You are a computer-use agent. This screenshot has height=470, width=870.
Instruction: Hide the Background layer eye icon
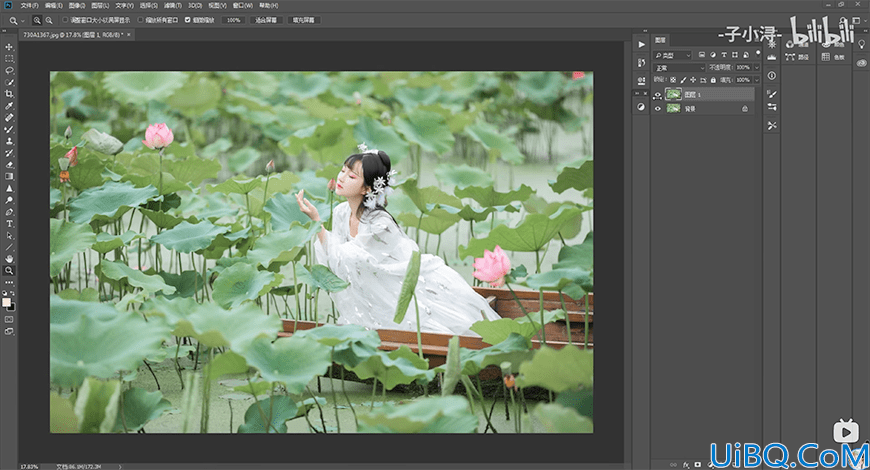(658, 109)
